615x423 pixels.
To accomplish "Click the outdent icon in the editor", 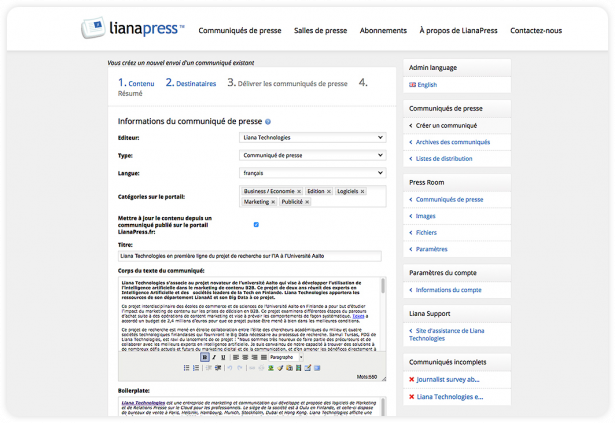I will pyautogui.click(x=208, y=368).
